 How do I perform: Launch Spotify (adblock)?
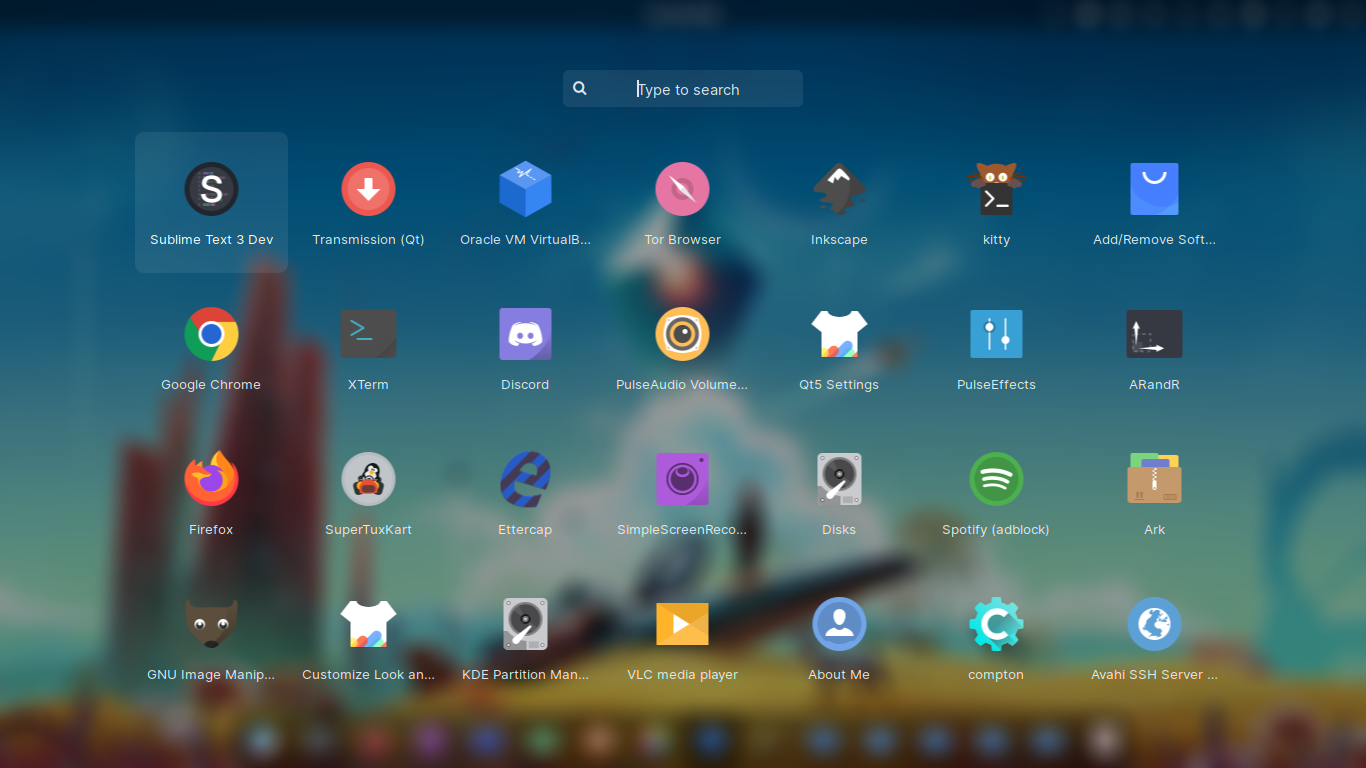point(996,479)
